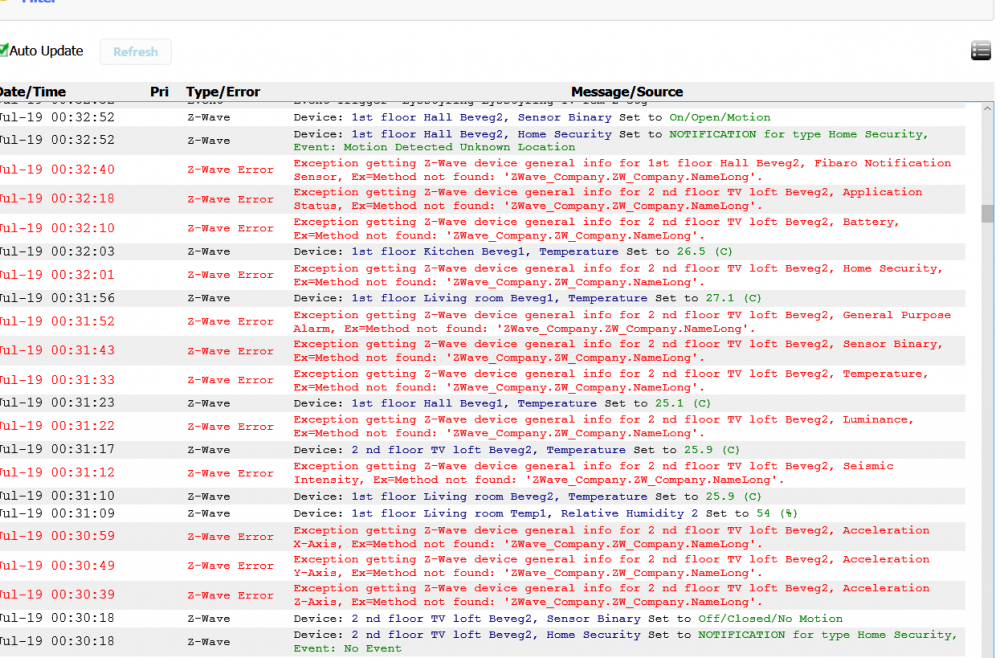
Task: Click the Date/Time column header
Action: [x=32, y=92]
